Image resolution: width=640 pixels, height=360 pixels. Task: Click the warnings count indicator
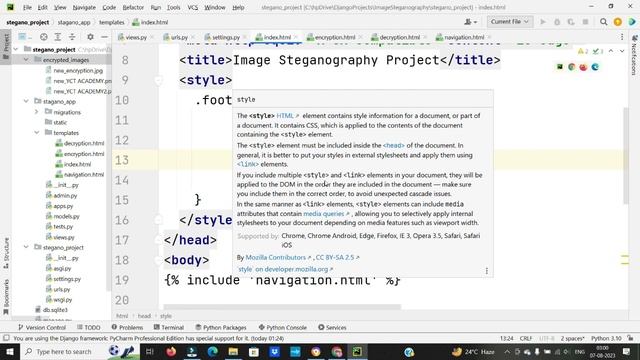click(583, 51)
